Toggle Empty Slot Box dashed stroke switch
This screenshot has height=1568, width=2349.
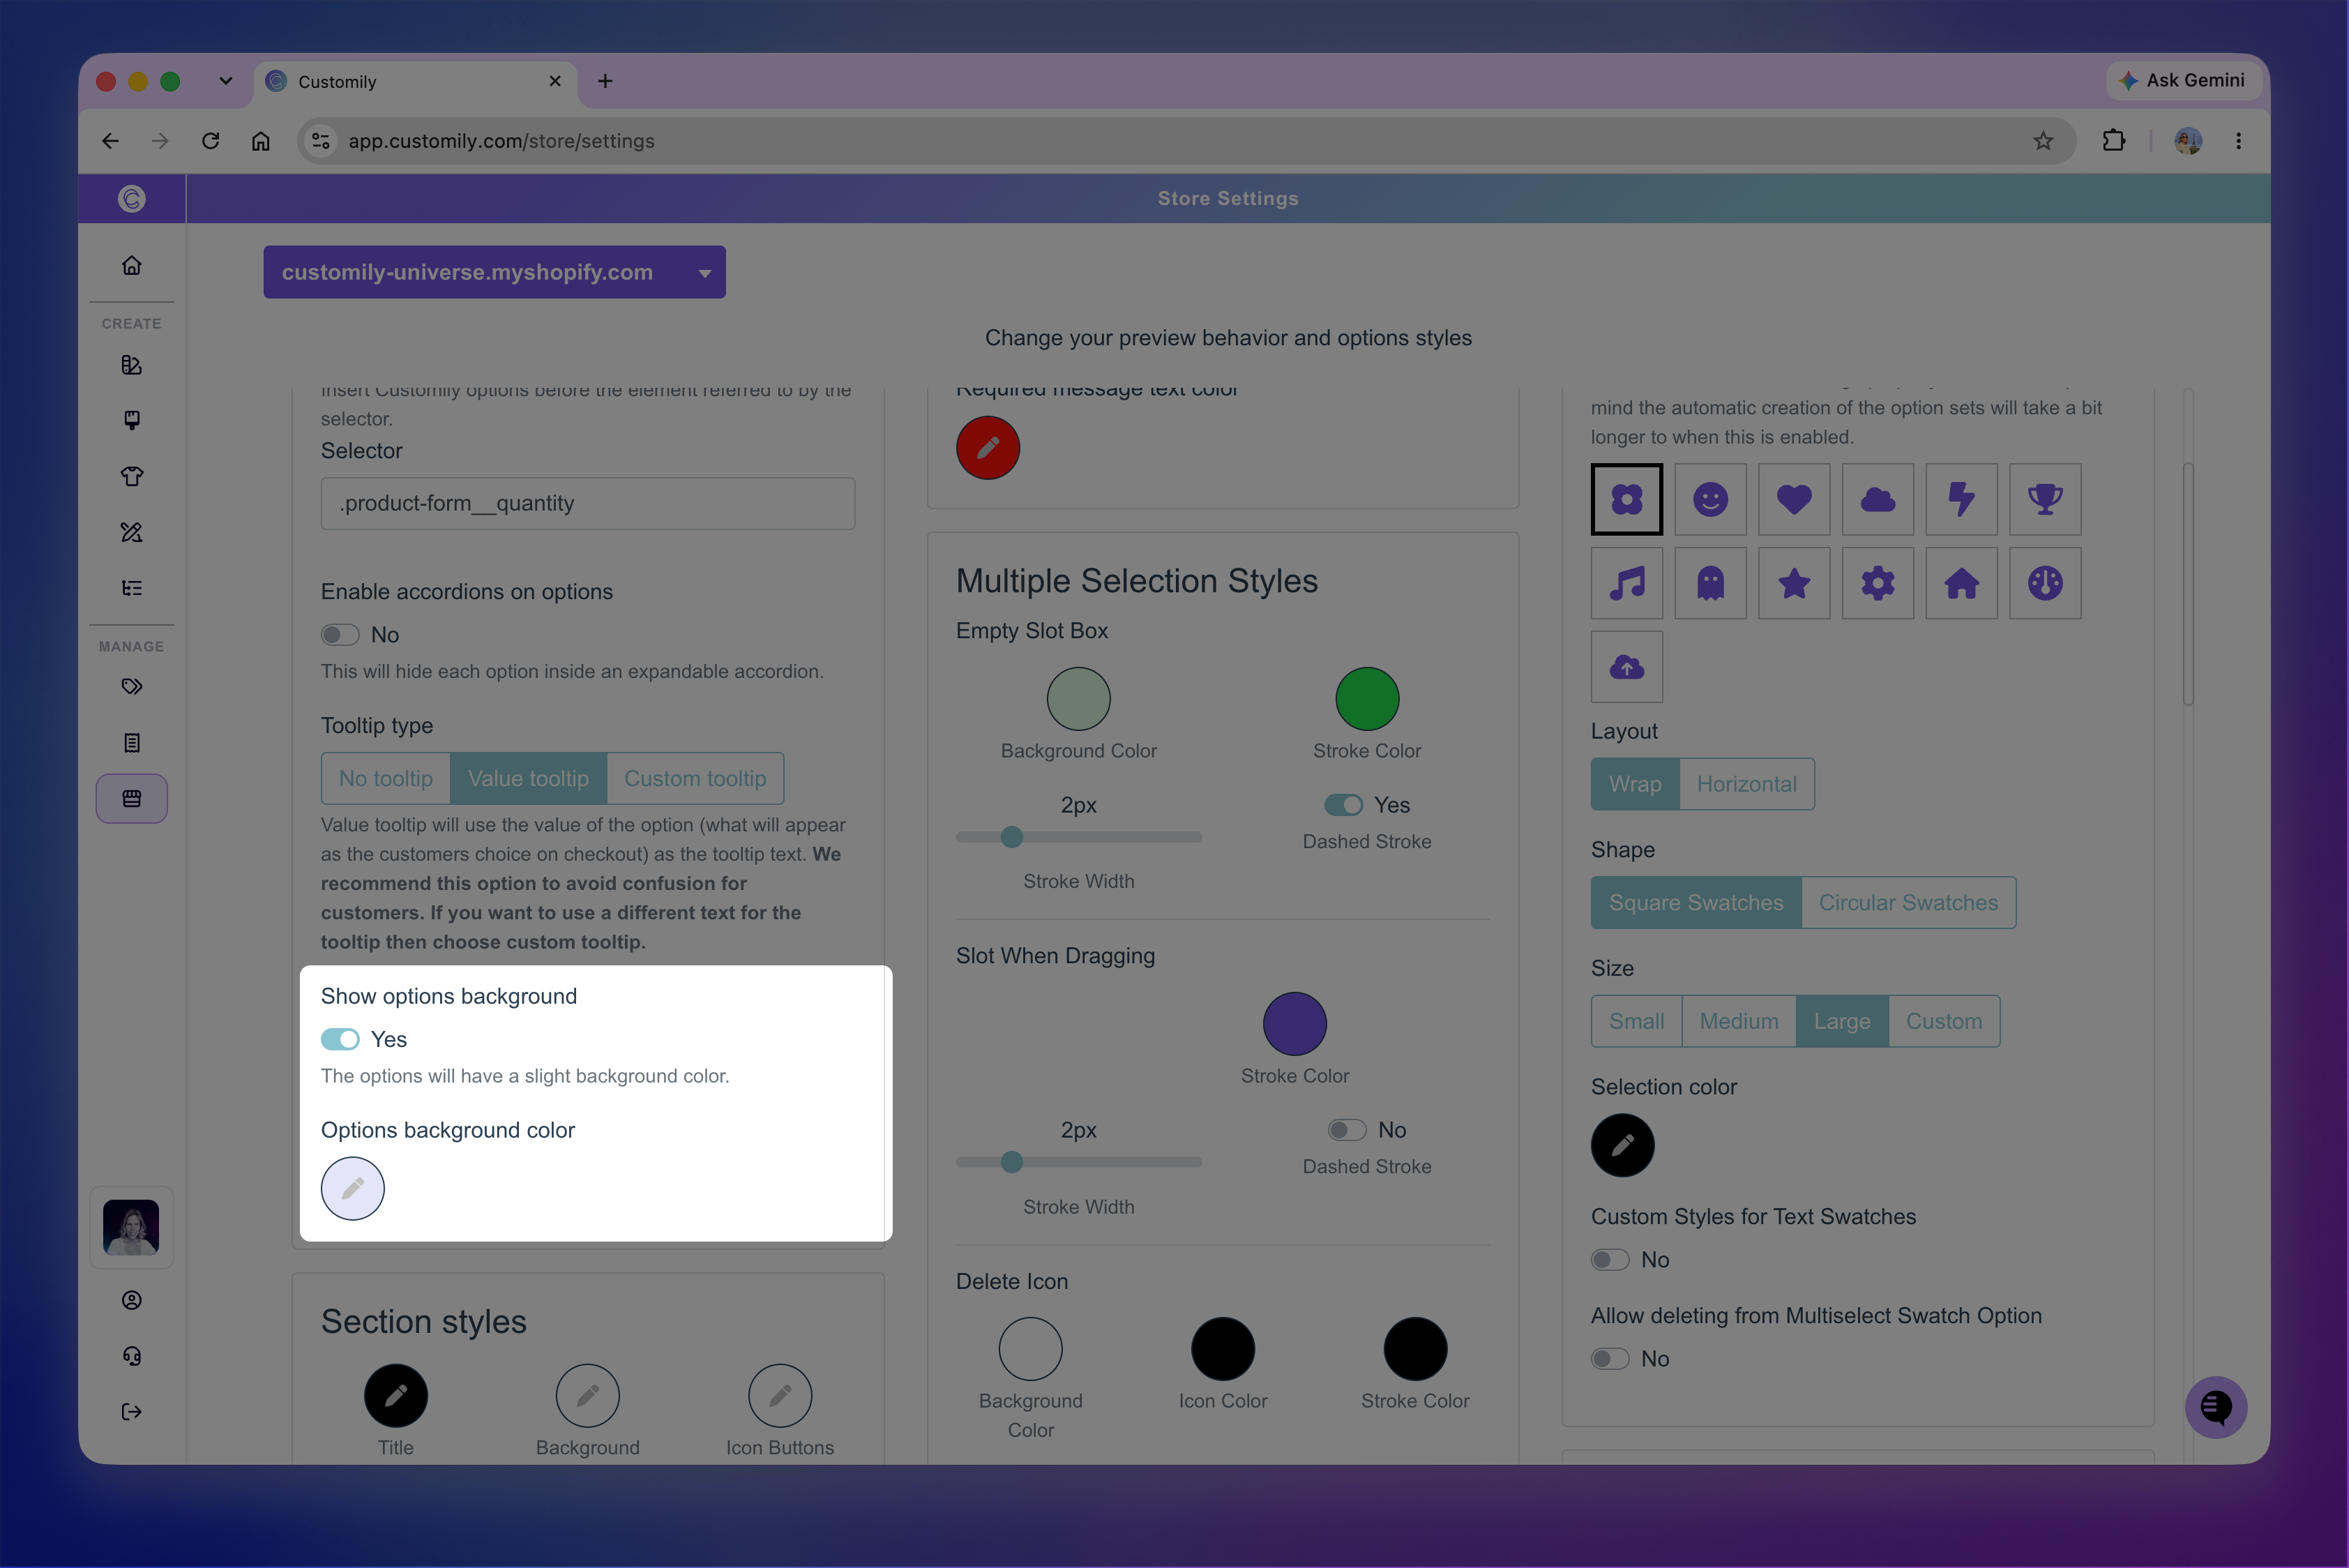pos(1343,804)
